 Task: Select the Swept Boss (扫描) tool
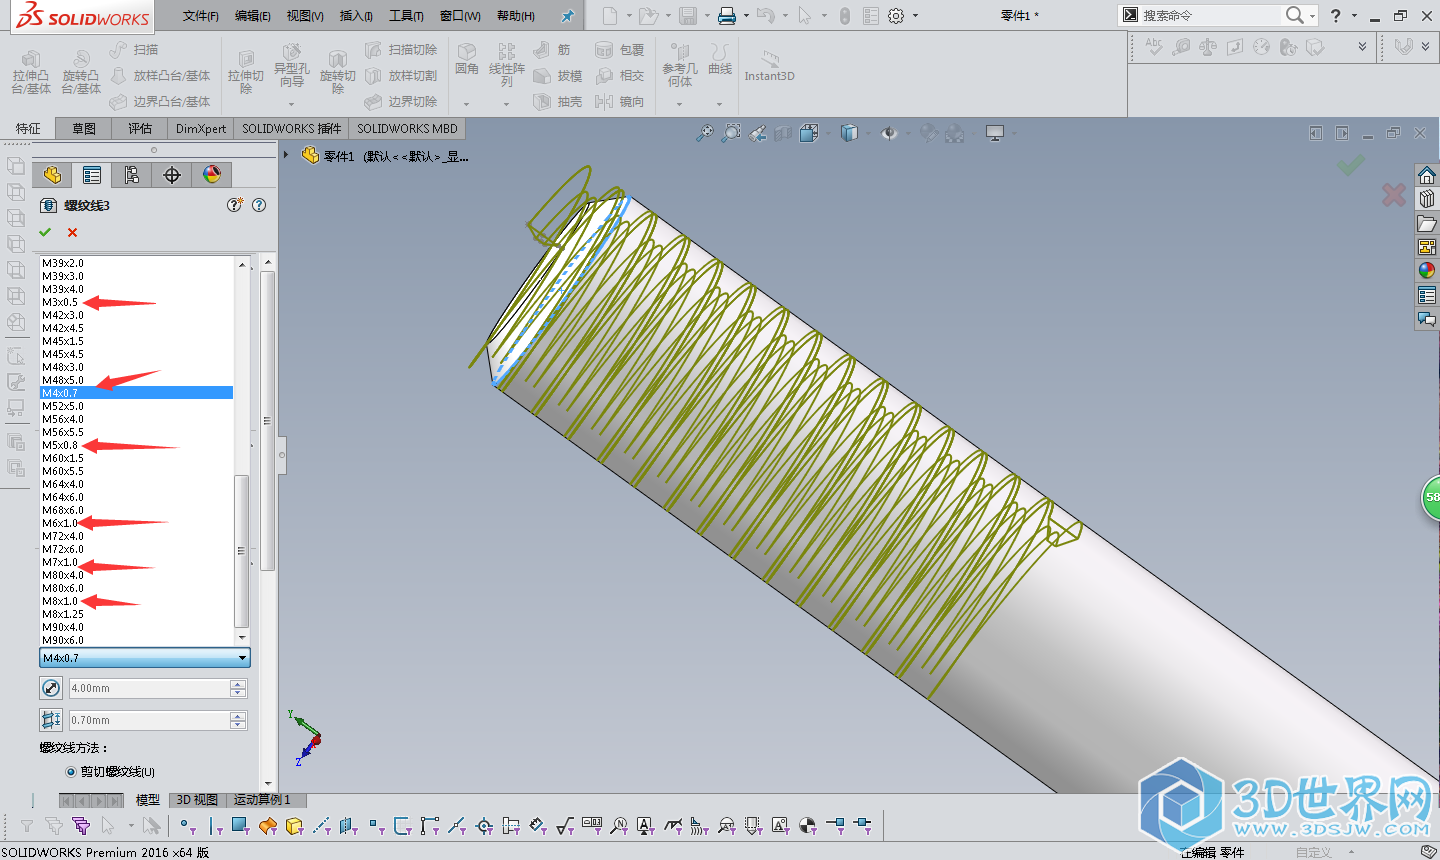click(134, 49)
